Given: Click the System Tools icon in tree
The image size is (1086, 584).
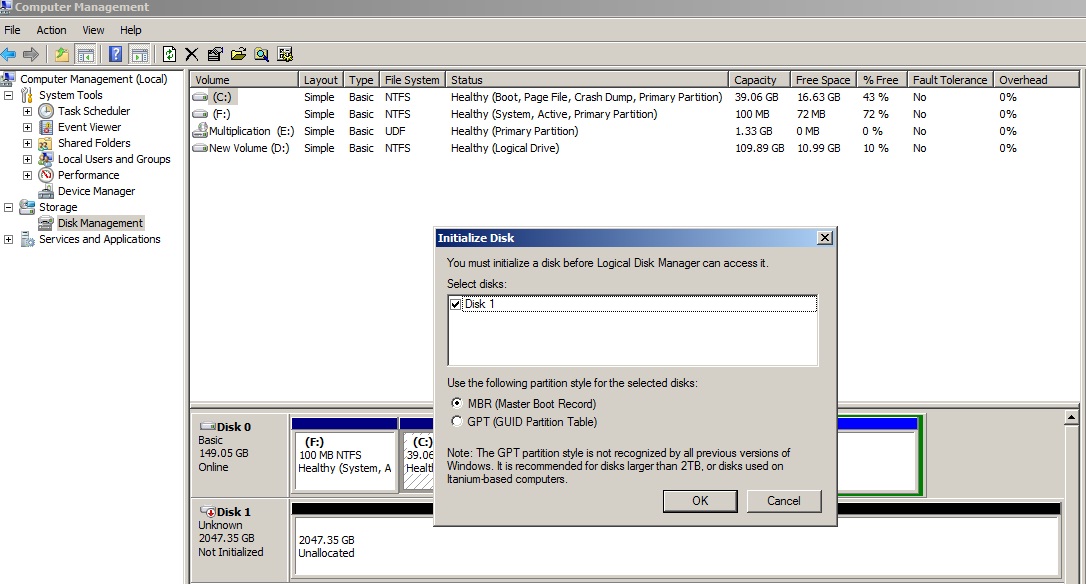Looking at the screenshot, I should [27, 95].
